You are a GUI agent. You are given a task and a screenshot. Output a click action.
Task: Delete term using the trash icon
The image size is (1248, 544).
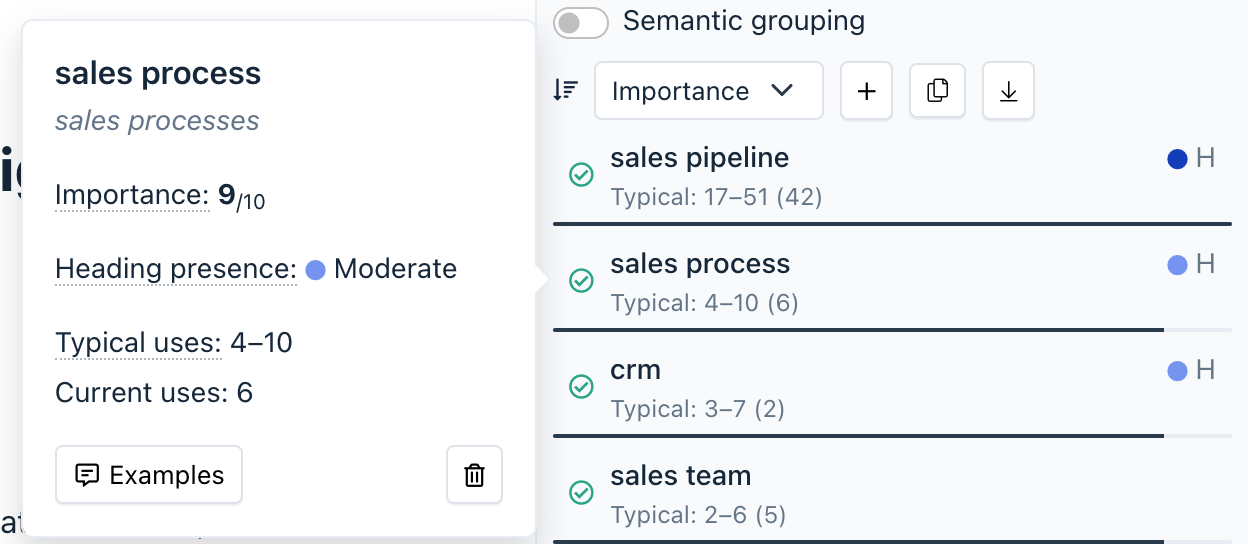pyautogui.click(x=474, y=475)
